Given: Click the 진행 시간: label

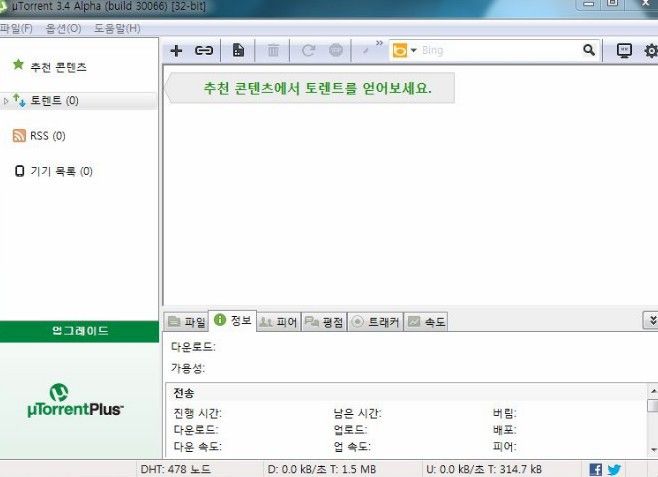Looking at the screenshot, I should [198, 414].
